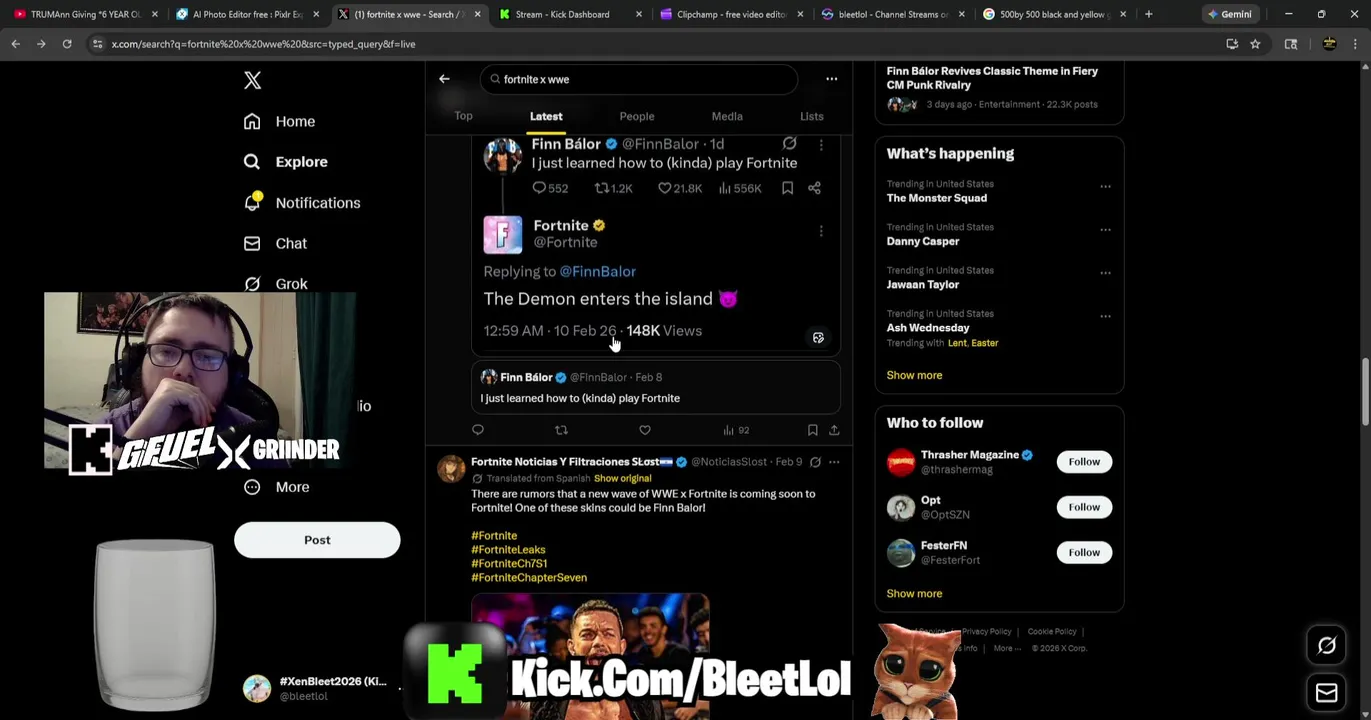Screen dimensions: 1371x720
Task: Open more menu on Fortnite Noticias post
Action: pos(834,462)
